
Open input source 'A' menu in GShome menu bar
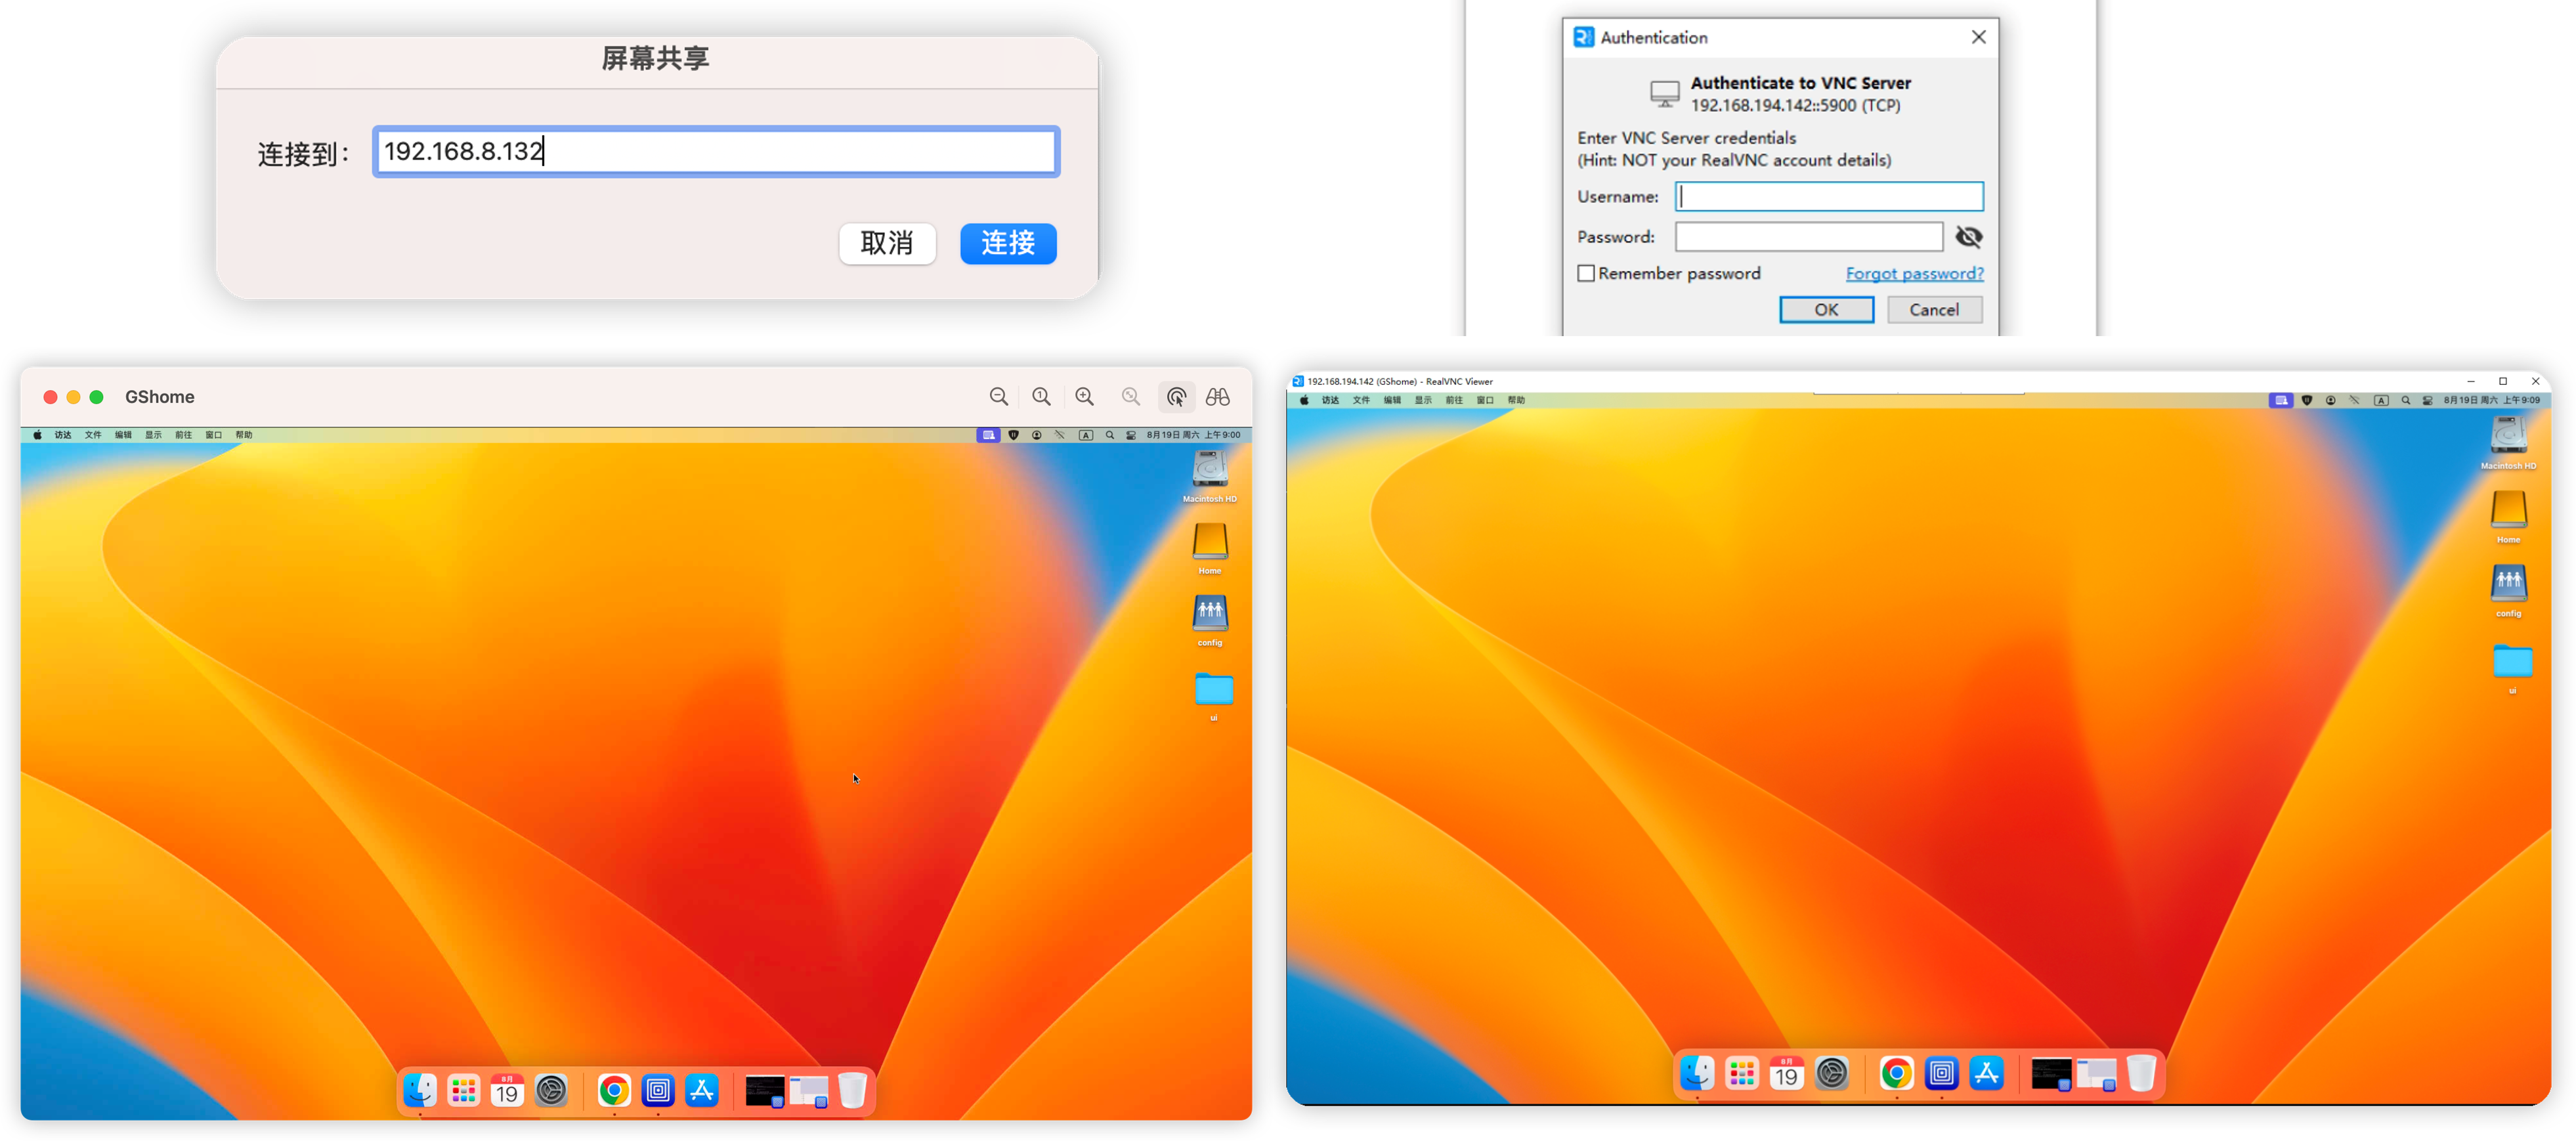click(x=1086, y=435)
